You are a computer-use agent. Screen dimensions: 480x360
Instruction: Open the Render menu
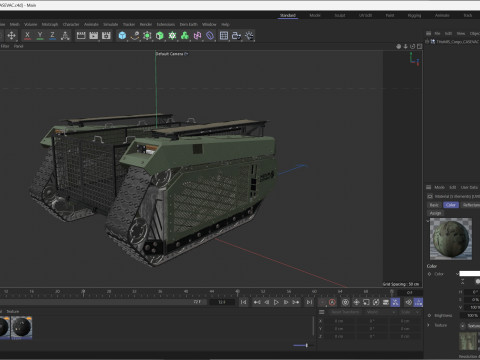[x=146, y=24]
